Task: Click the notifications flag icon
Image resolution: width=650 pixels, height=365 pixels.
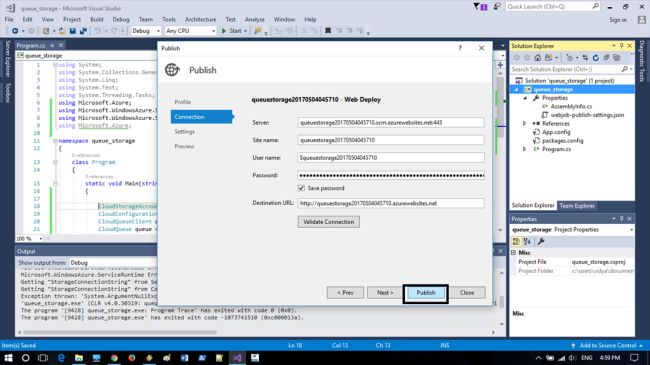Action: [480, 7]
